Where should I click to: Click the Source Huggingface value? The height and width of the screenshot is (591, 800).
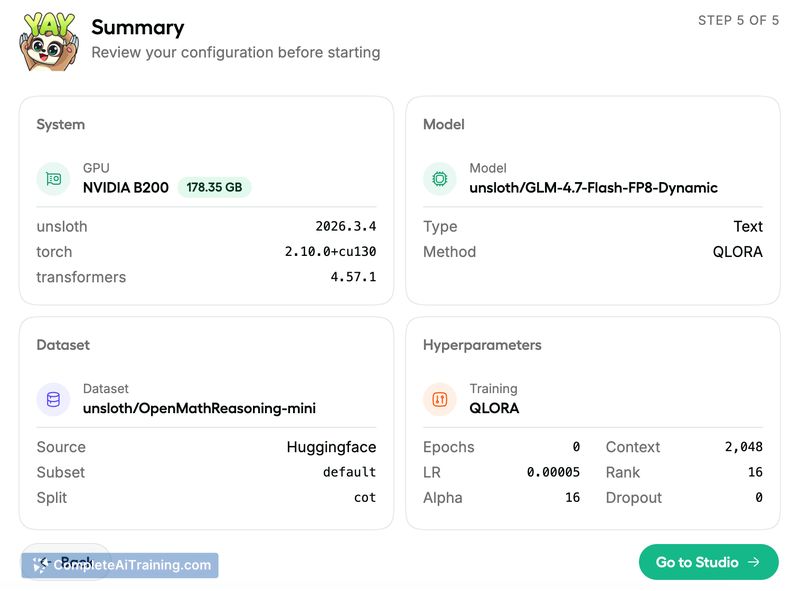331,447
